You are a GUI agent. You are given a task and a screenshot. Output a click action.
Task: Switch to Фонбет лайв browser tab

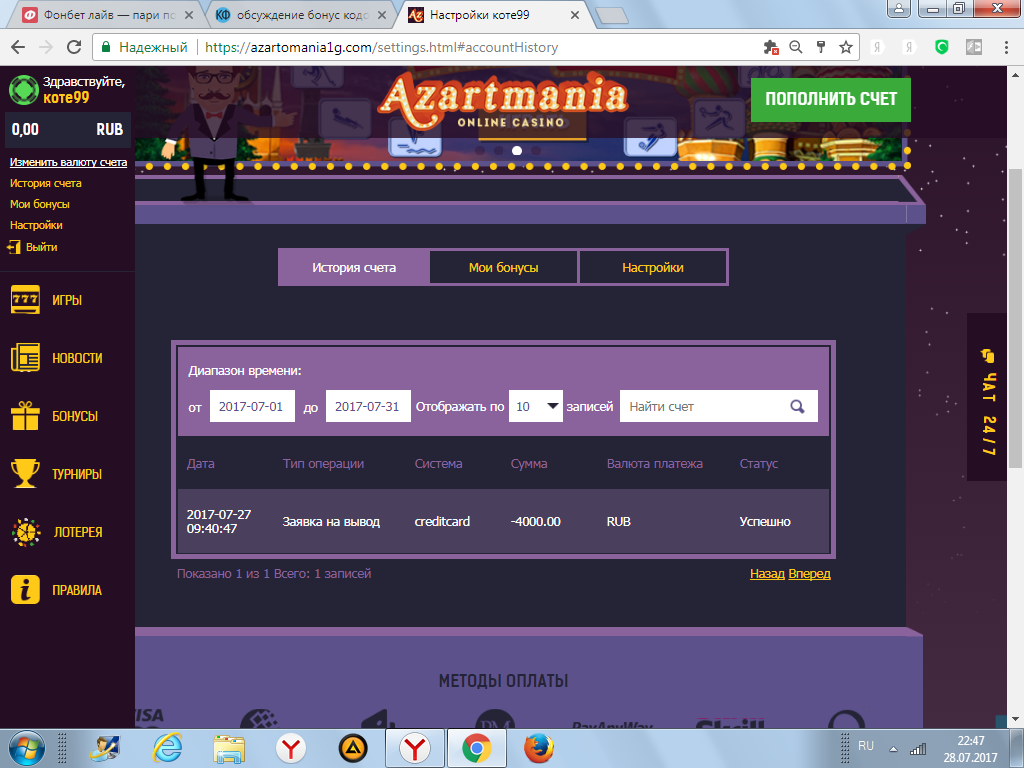click(x=108, y=15)
